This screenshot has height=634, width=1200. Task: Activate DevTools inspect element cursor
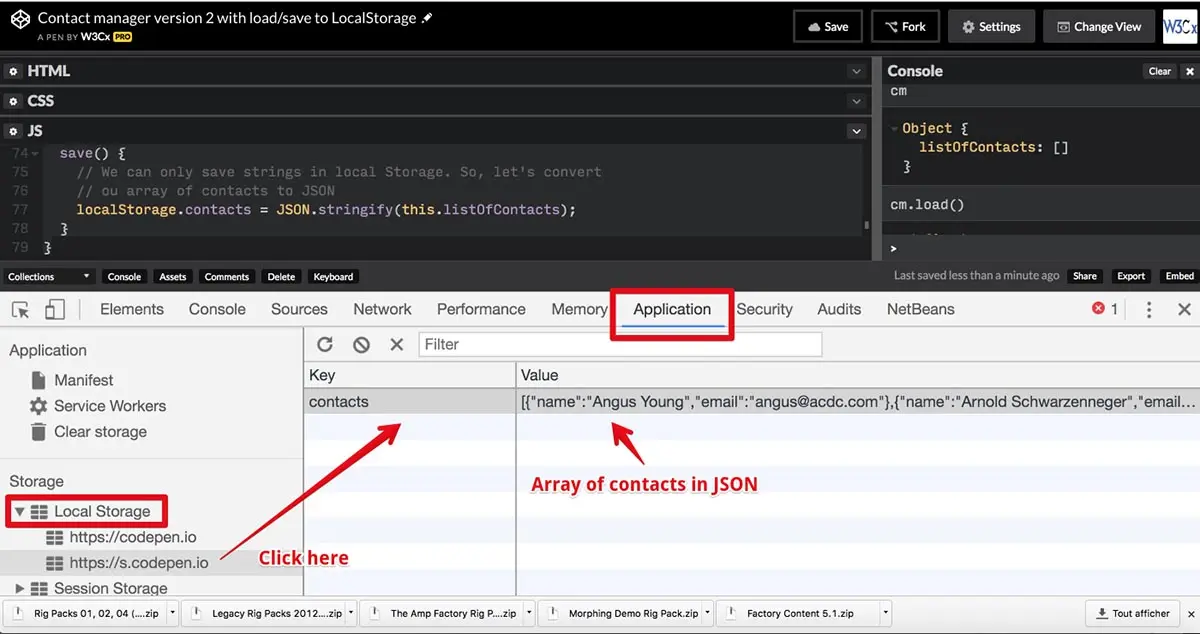click(20, 310)
